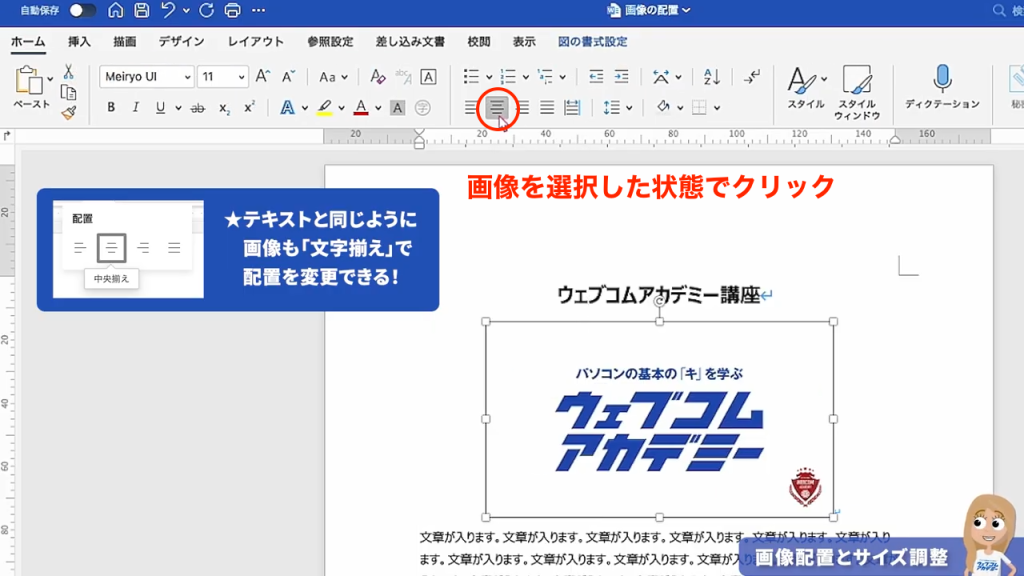The width and height of the screenshot is (1024, 576).
Task: Apply italic formatting
Action: pyautogui.click(x=137, y=106)
